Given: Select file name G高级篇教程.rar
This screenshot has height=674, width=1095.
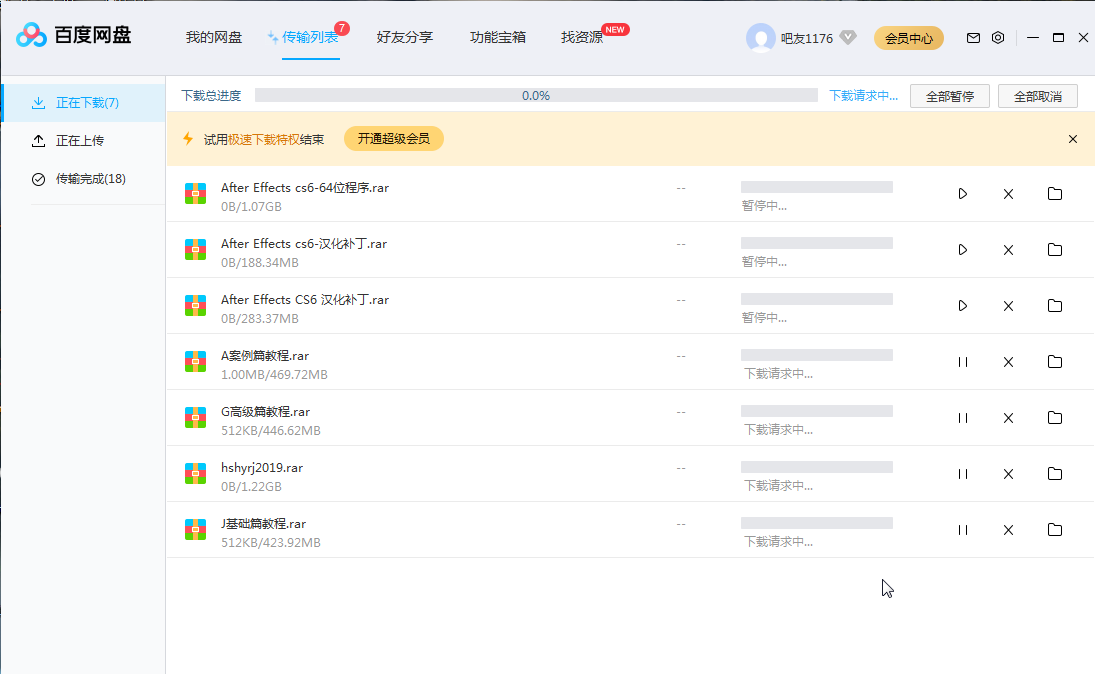Looking at the screenshot, I should coord(265,411).
